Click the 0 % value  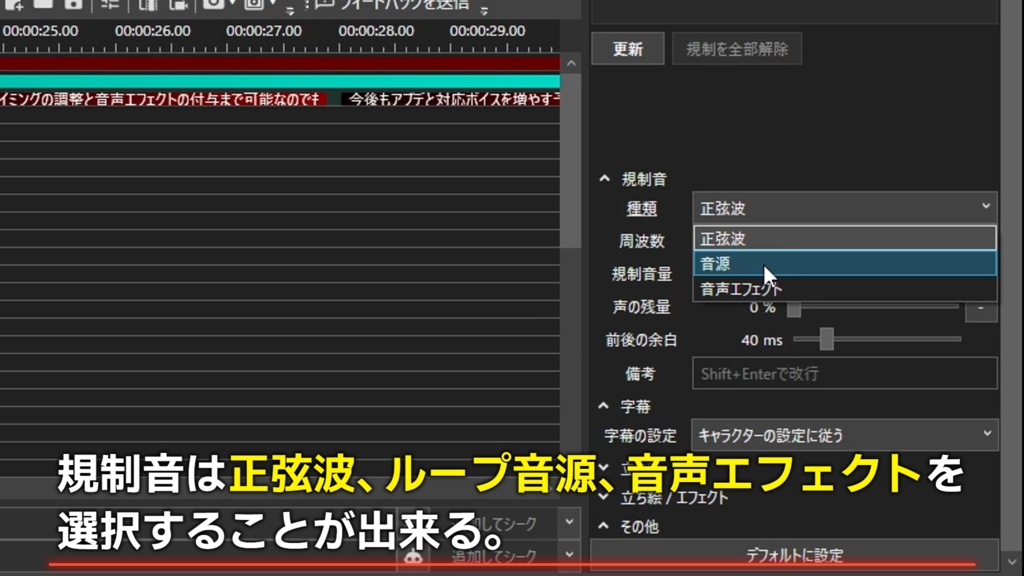pos(762,308)
